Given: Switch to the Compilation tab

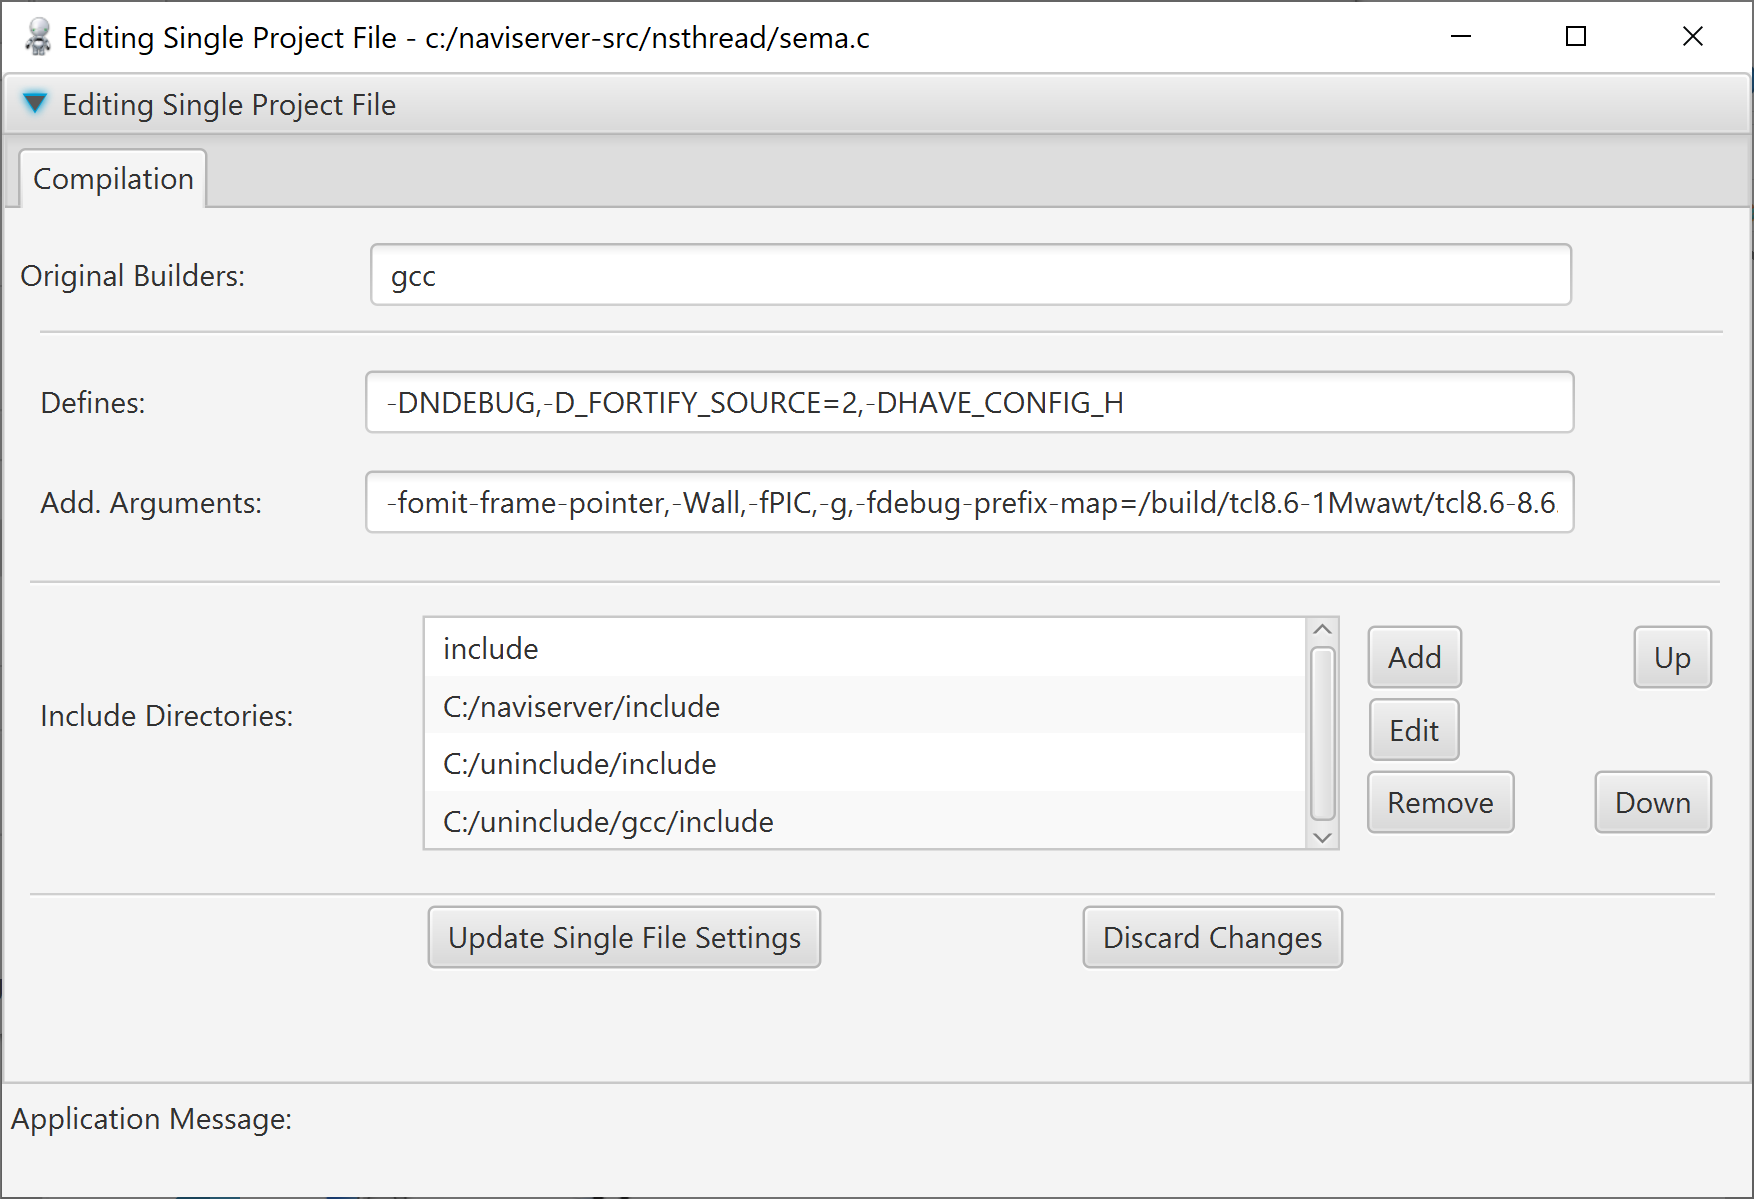Looking at the screenshot, I should coord(113,179).
